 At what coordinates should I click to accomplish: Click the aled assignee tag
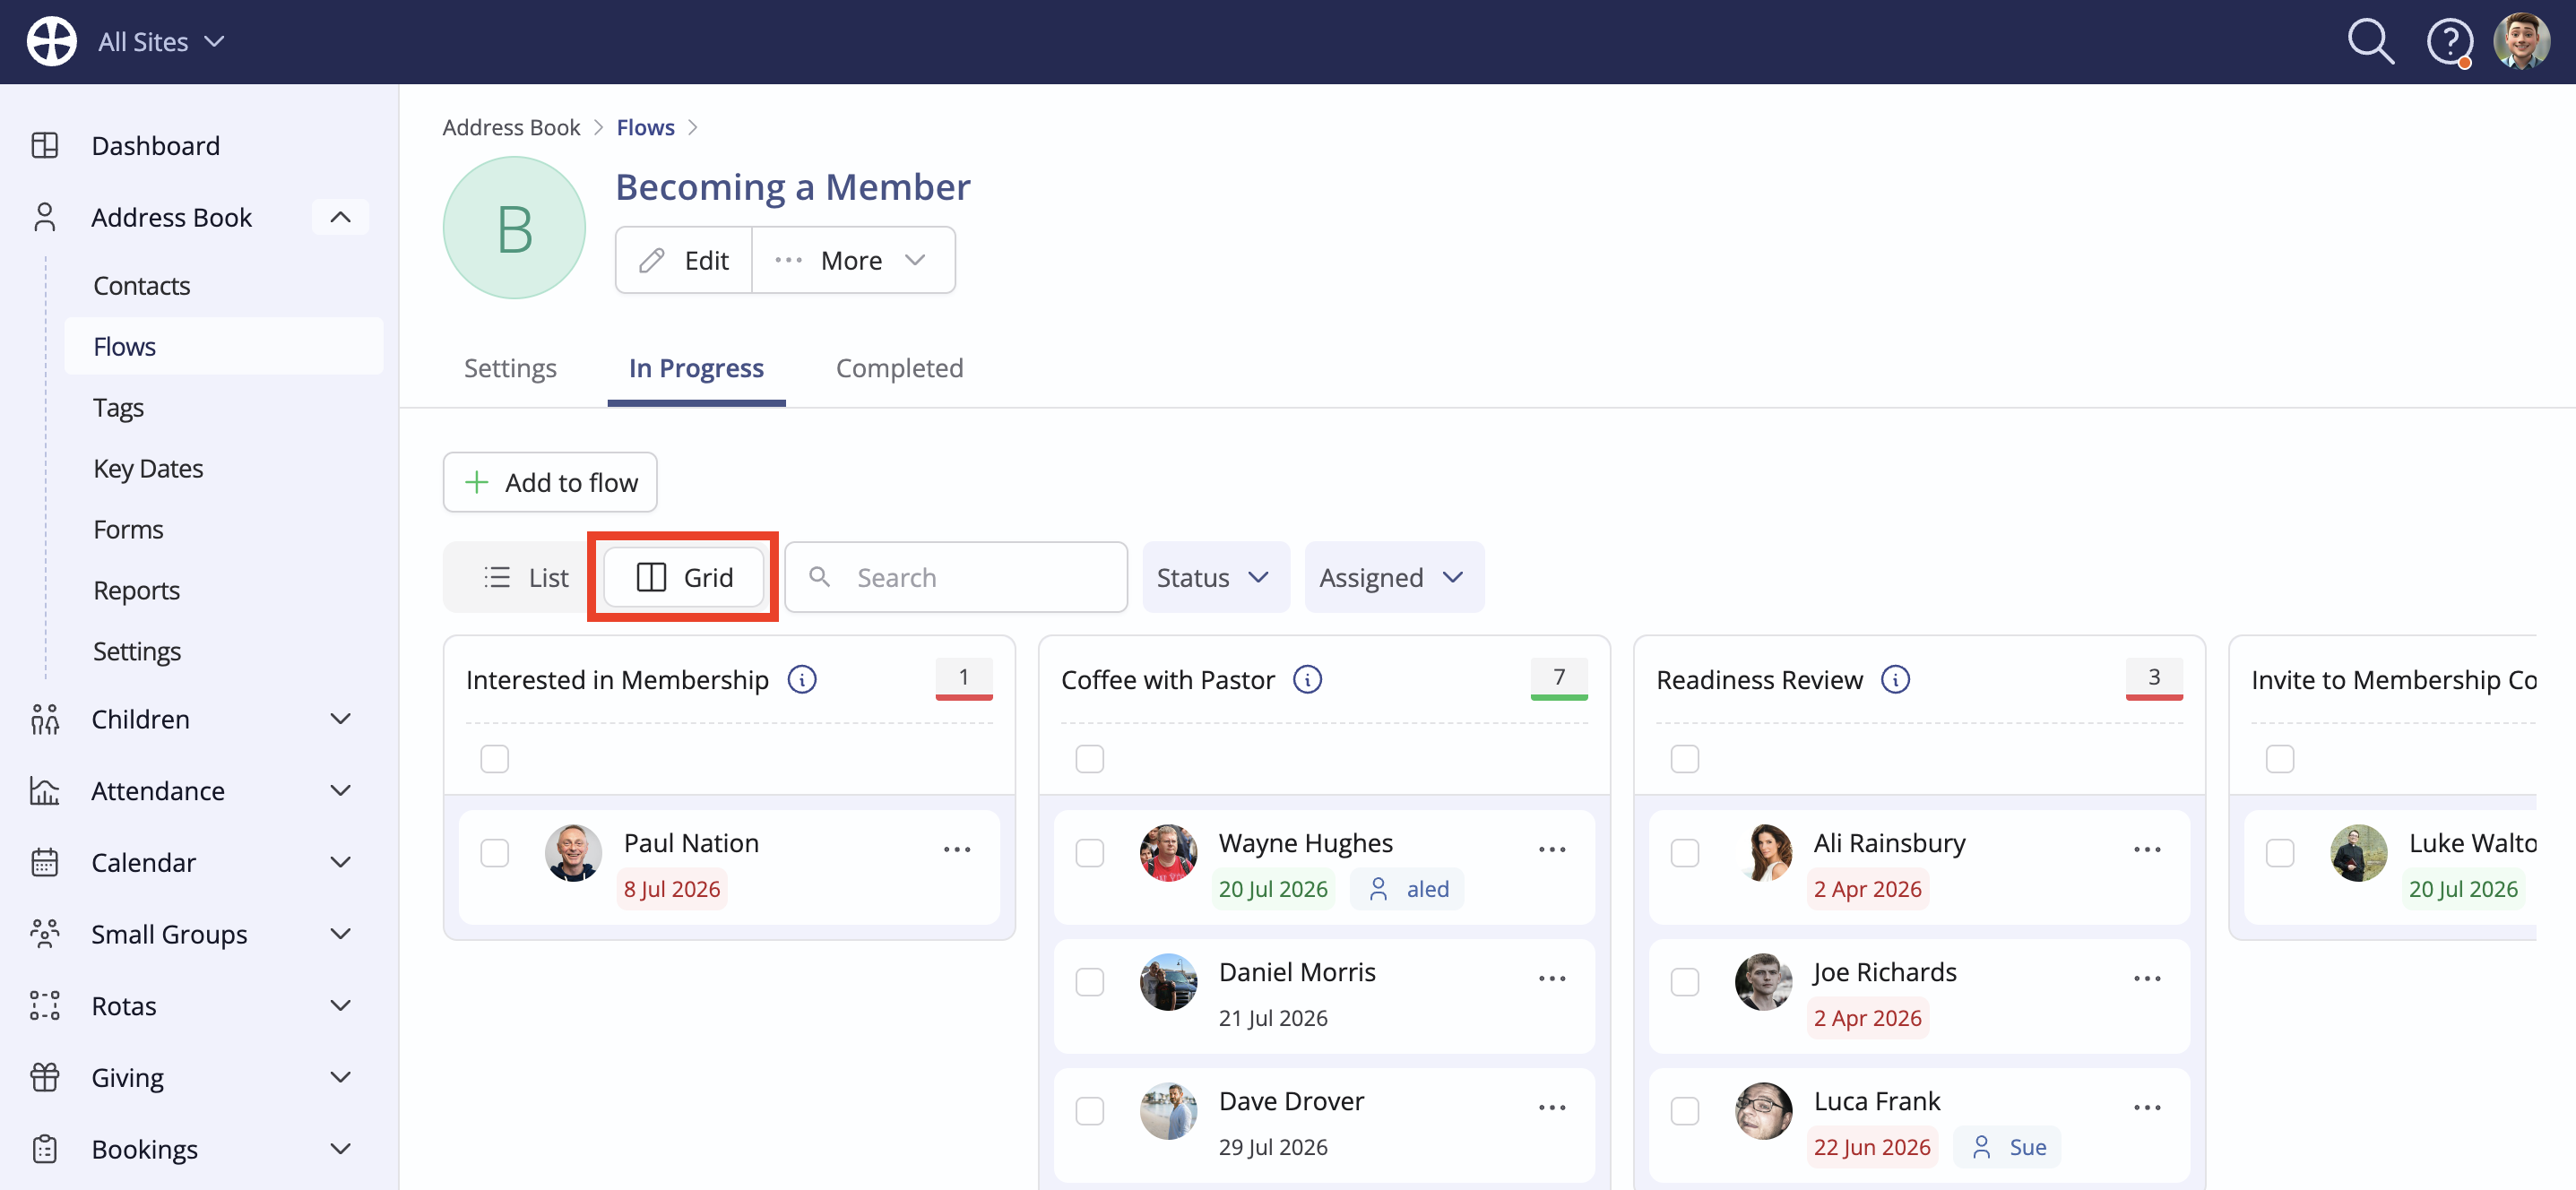pos(1407,889)
